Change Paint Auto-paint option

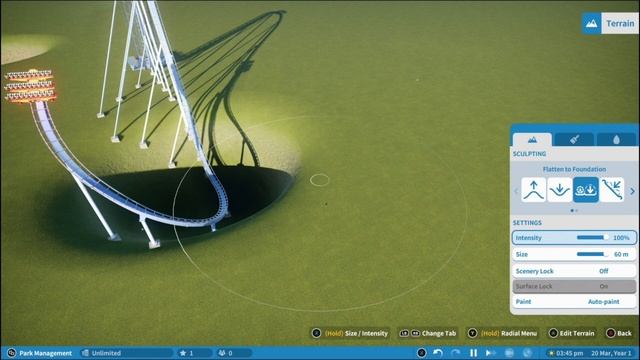pos(574,302)
